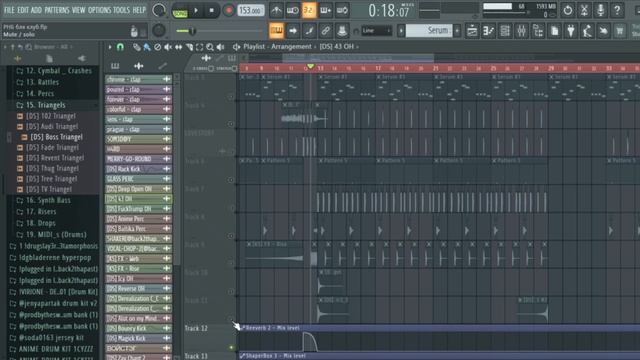Toggle the metronome button

276,11
